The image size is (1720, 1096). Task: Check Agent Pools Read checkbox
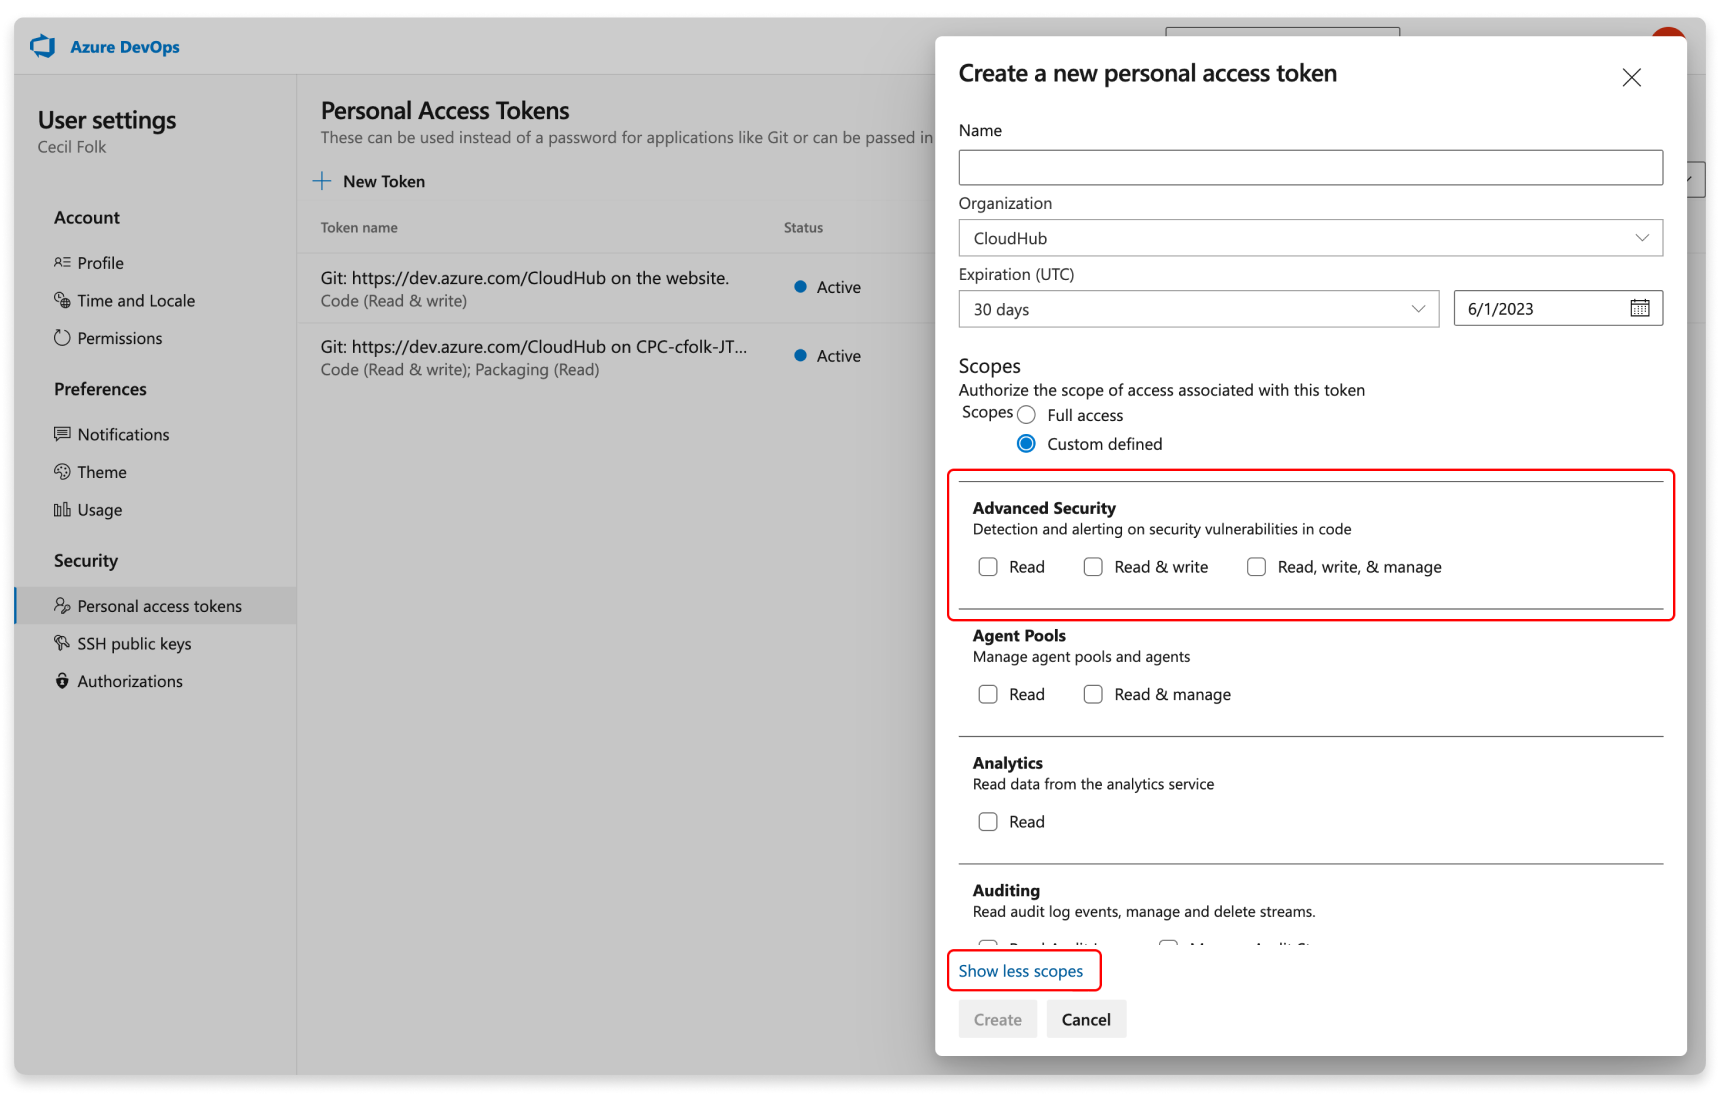tap(988, 694)
